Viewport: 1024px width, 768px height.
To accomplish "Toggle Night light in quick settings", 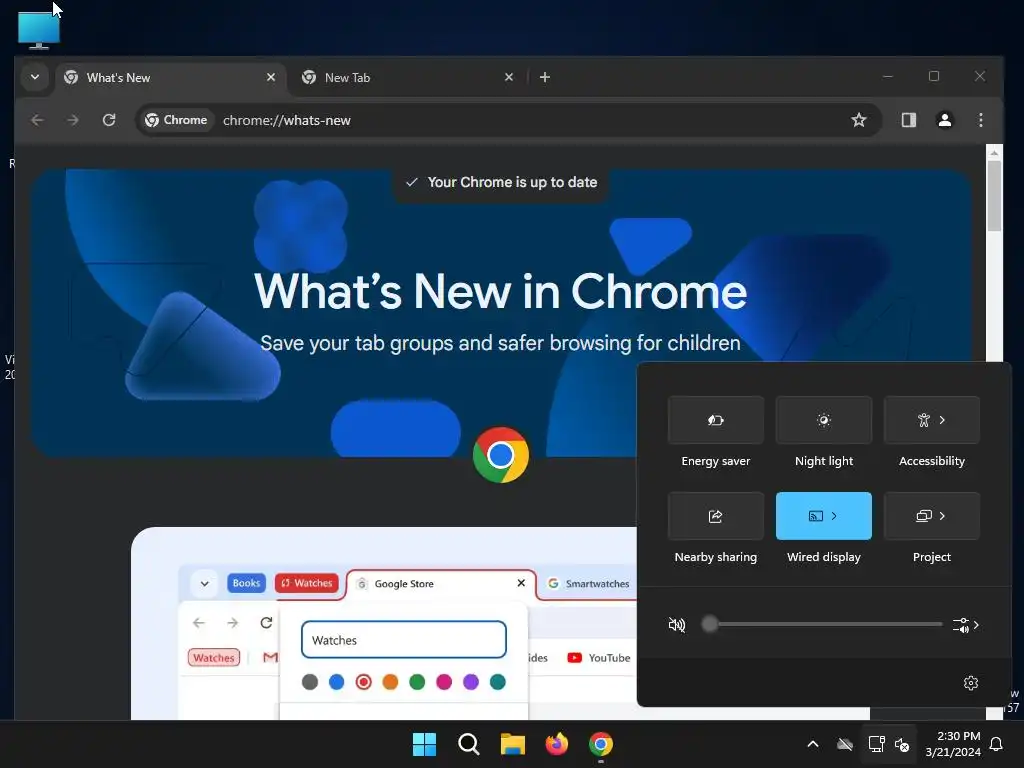I will click(x=824, y=420).
